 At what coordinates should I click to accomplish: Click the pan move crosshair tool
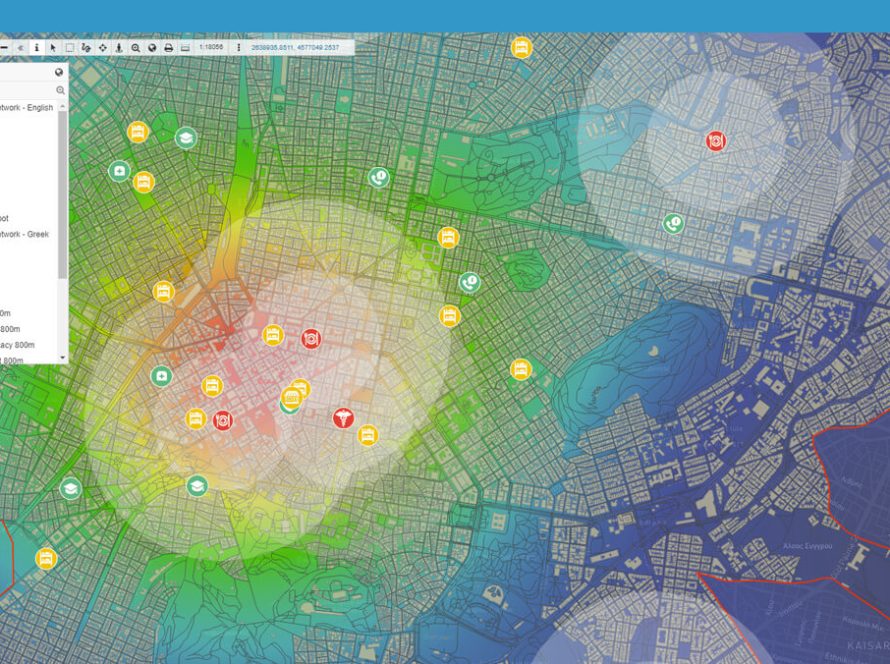coord(103,48)
